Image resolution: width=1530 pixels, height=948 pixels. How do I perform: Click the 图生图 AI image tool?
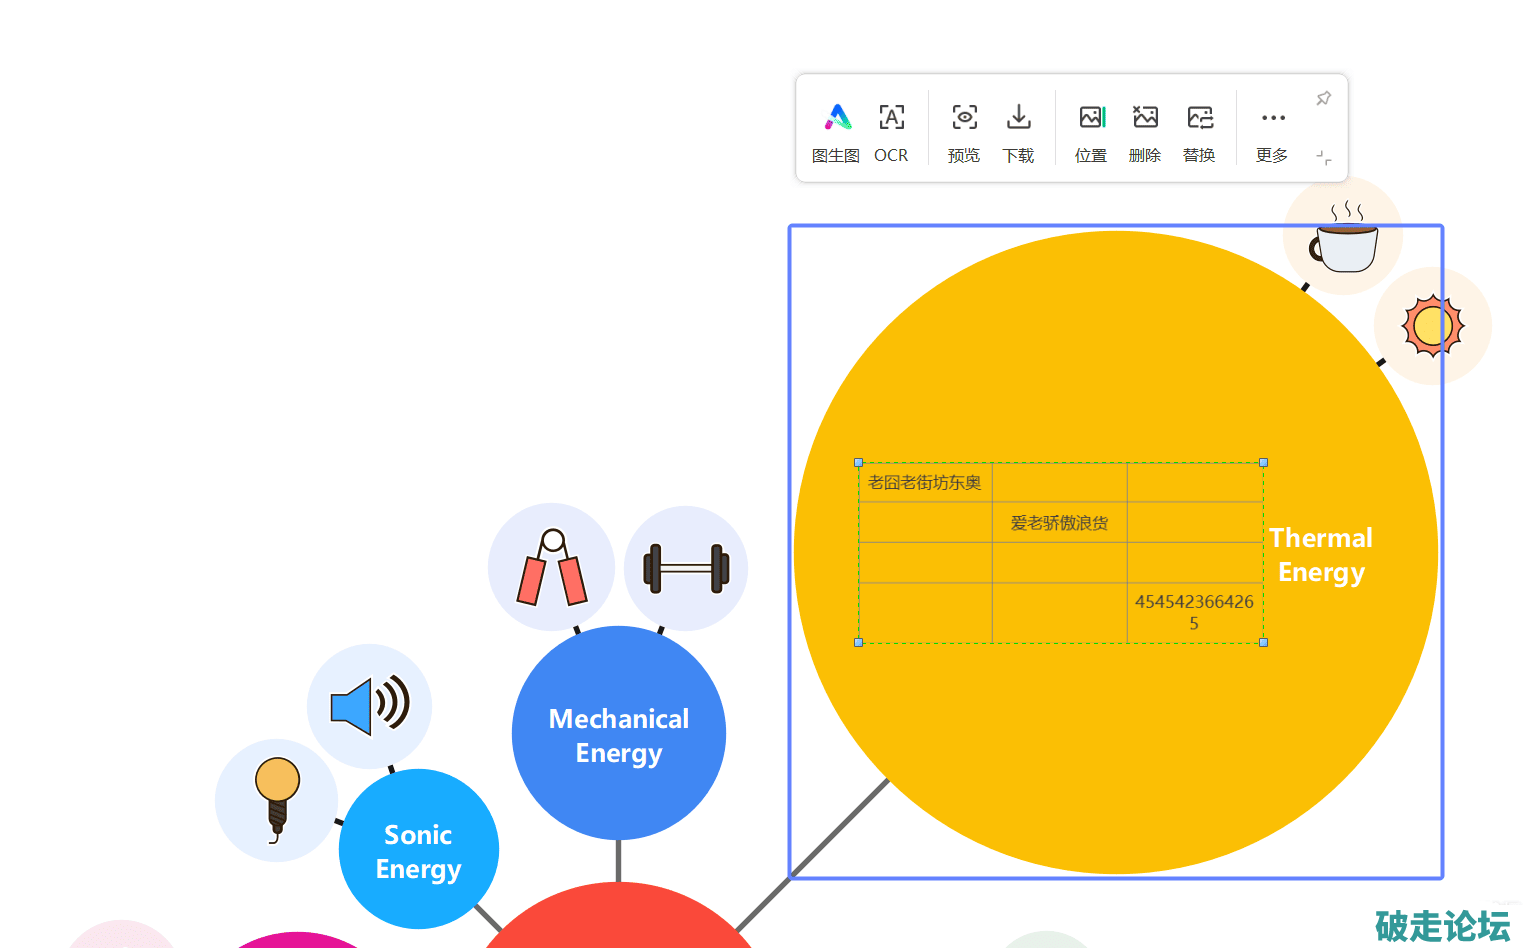click(x=836, y=132)
